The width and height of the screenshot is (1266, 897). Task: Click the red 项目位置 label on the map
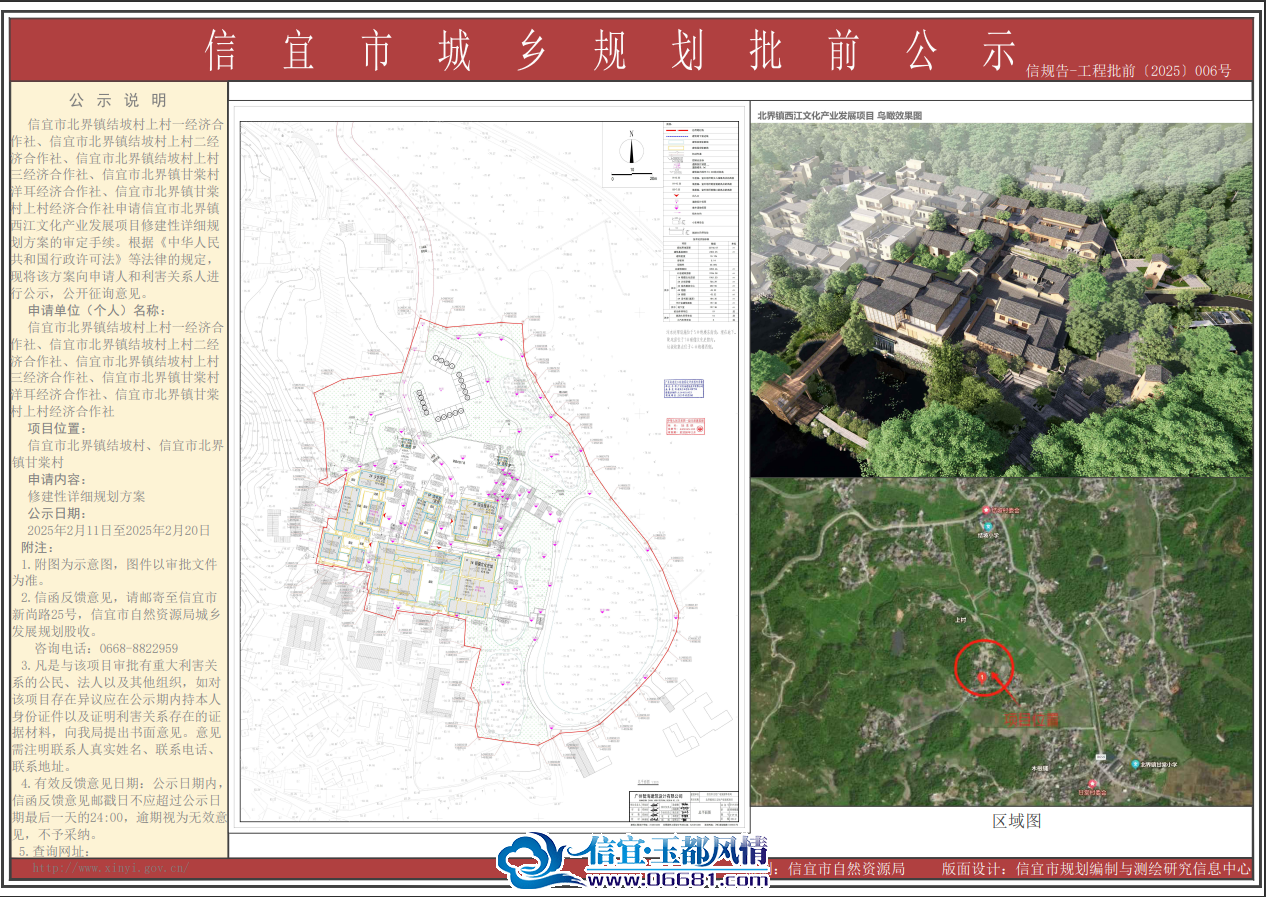[1031, 718]
